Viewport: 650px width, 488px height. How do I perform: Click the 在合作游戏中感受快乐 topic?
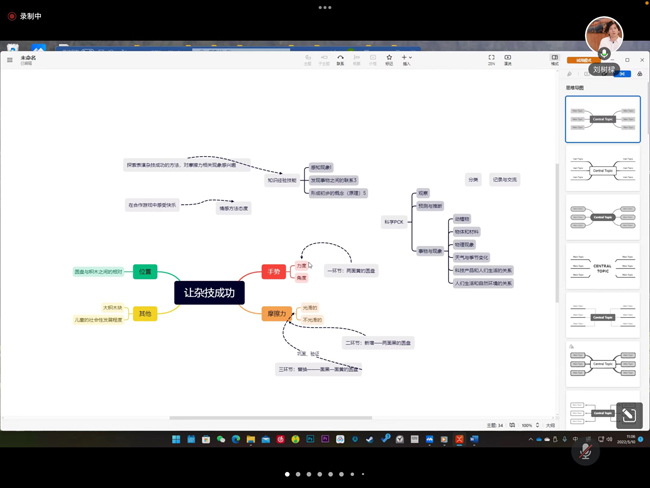(x=152, y=205)
